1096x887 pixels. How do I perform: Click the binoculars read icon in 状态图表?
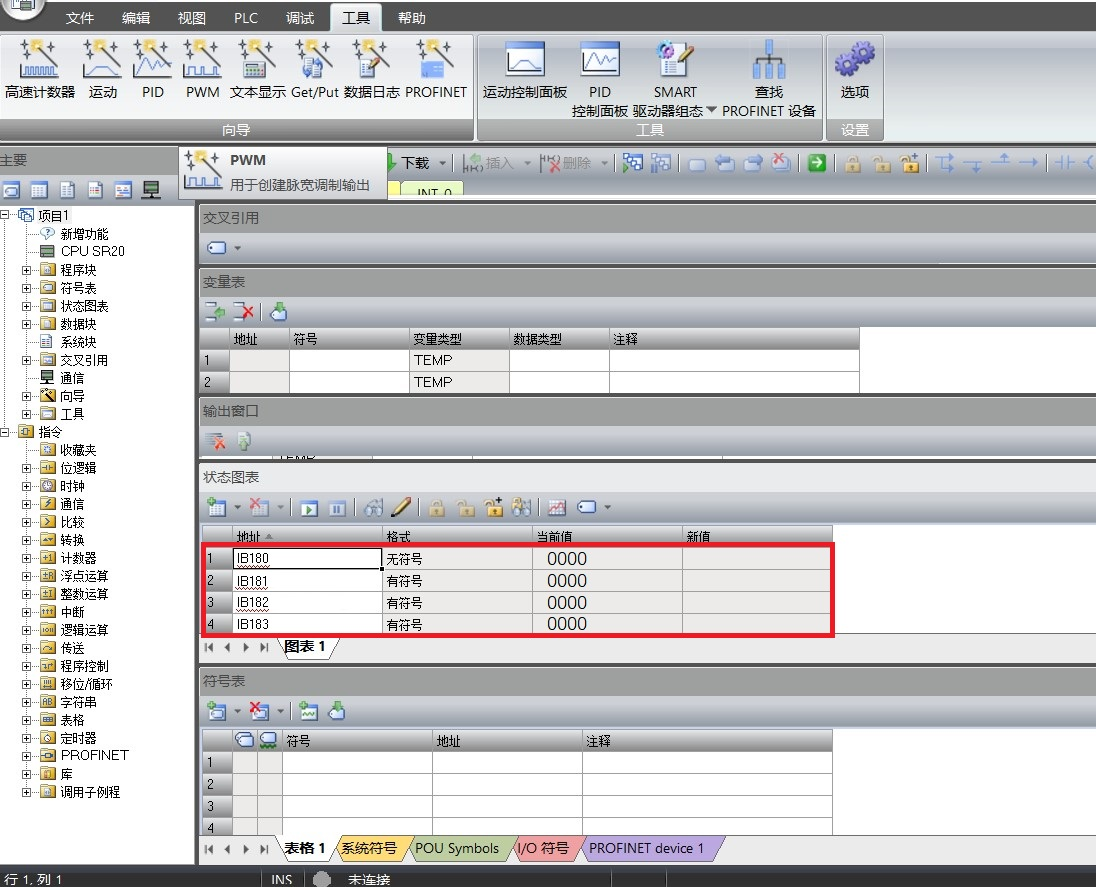pyautogui.click(x=373, y=508)
